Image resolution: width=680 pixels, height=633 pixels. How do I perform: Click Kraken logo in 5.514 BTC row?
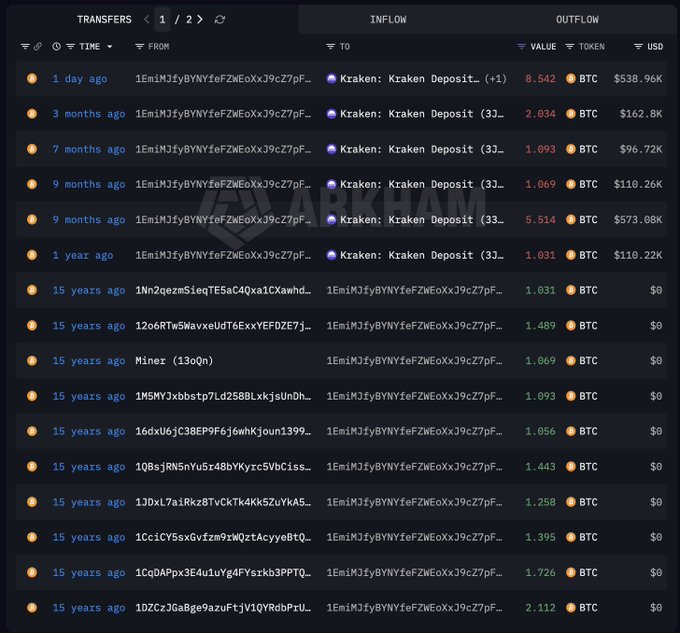click(x=331, y=219)
